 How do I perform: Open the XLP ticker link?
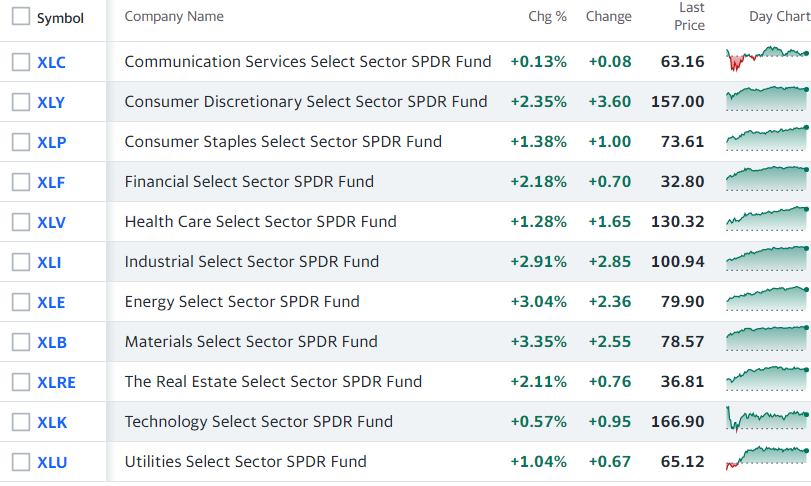click(x=52, y=142)
